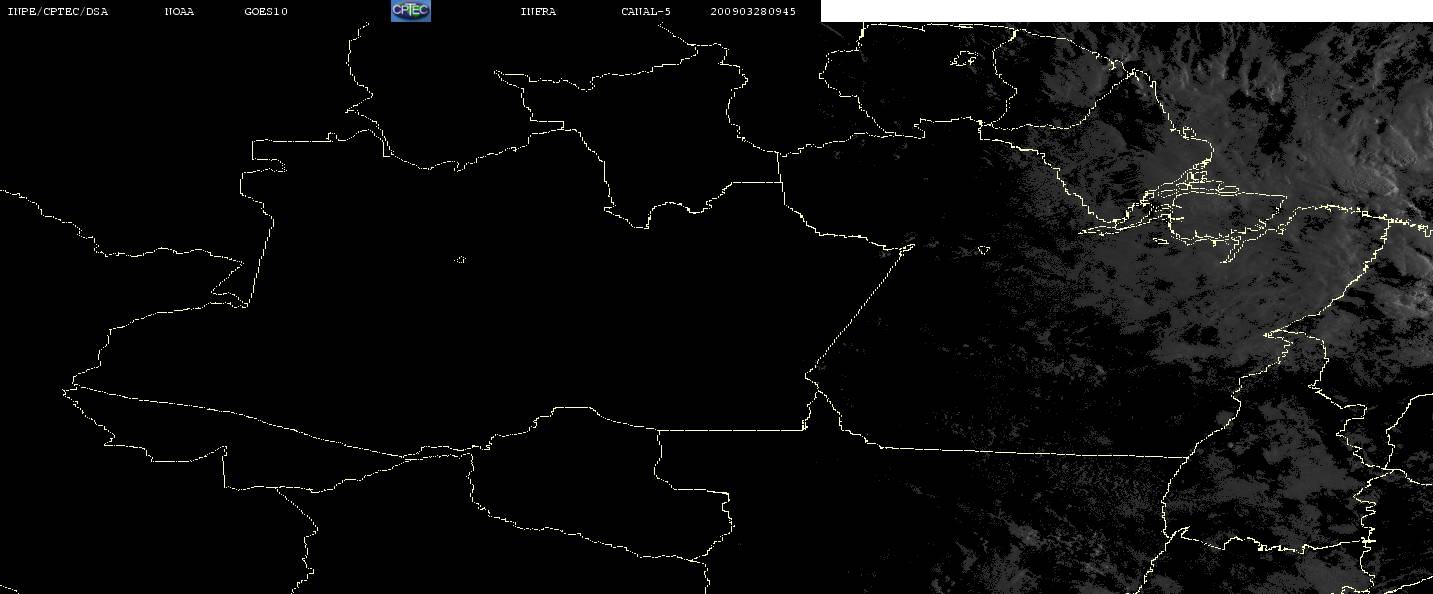Viewport: 1433px width, 594px height.
Task: Select the INPE/CPTEC/DSA header label
Action: coord(58,12)
